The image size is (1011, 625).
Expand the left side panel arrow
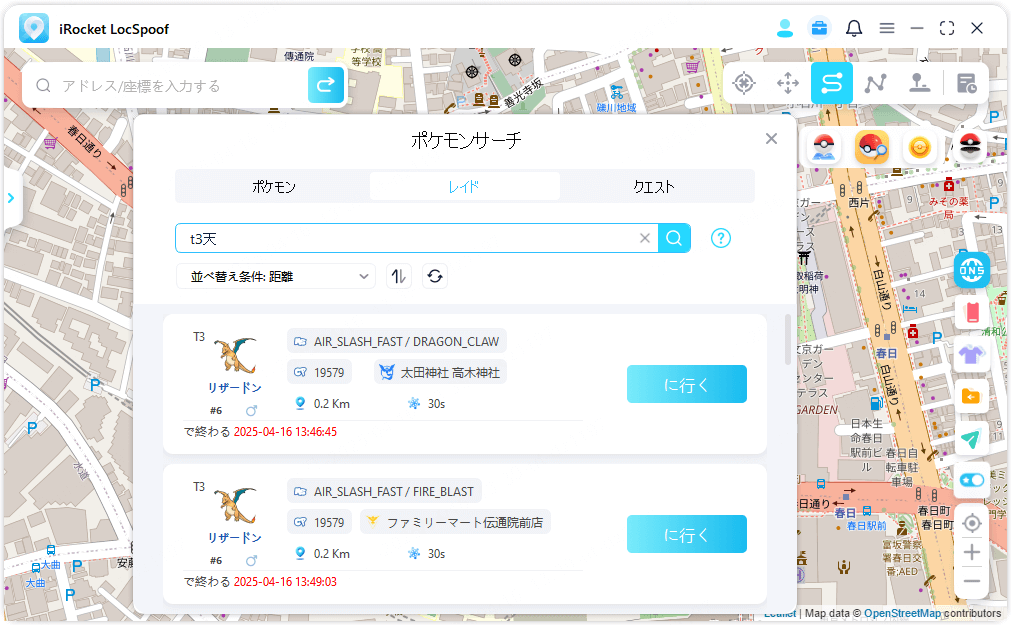point(11,198)
